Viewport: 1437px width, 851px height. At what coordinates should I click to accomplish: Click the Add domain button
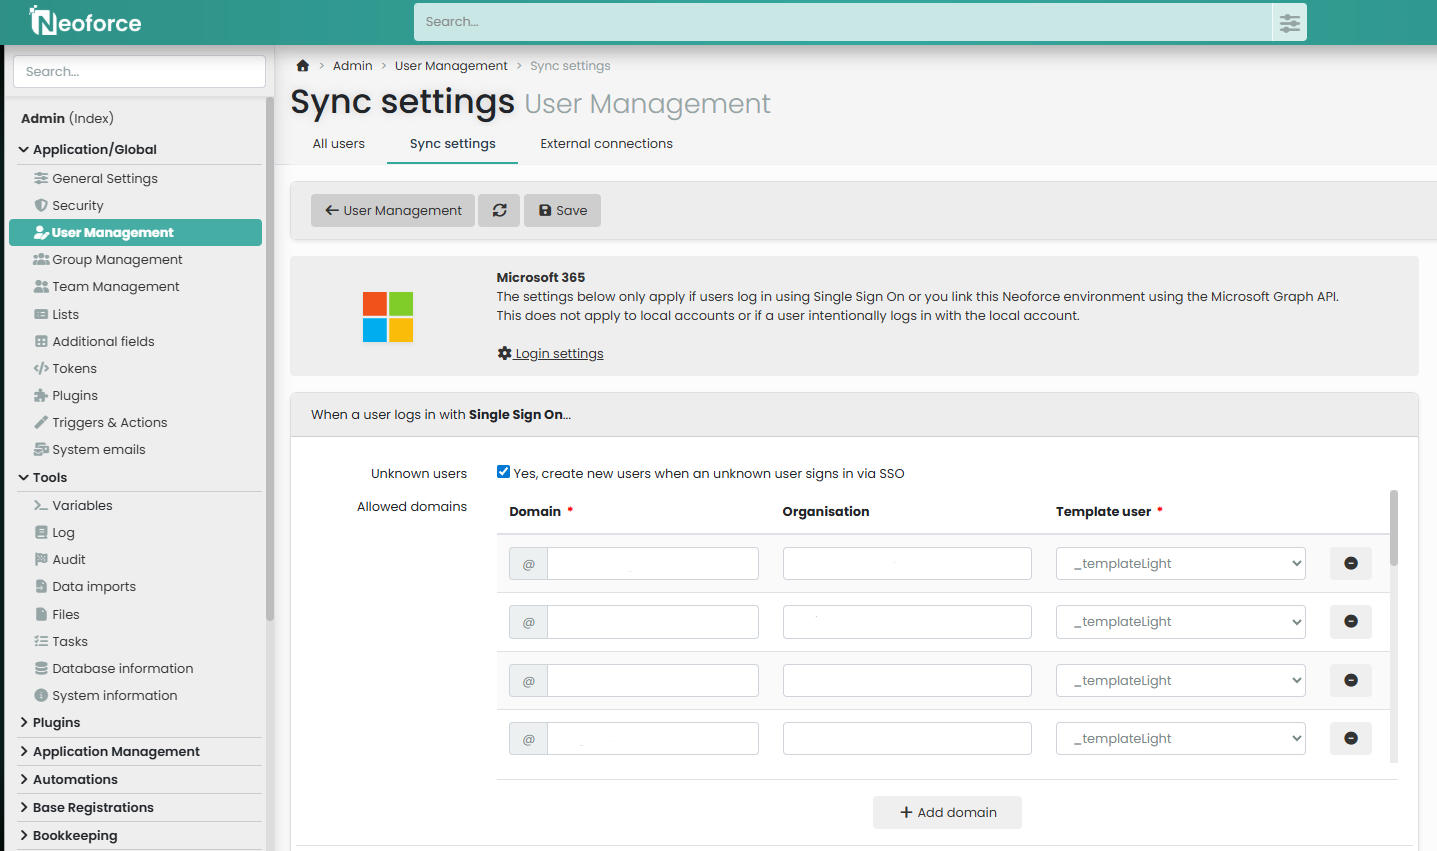[x=947, y=812]
